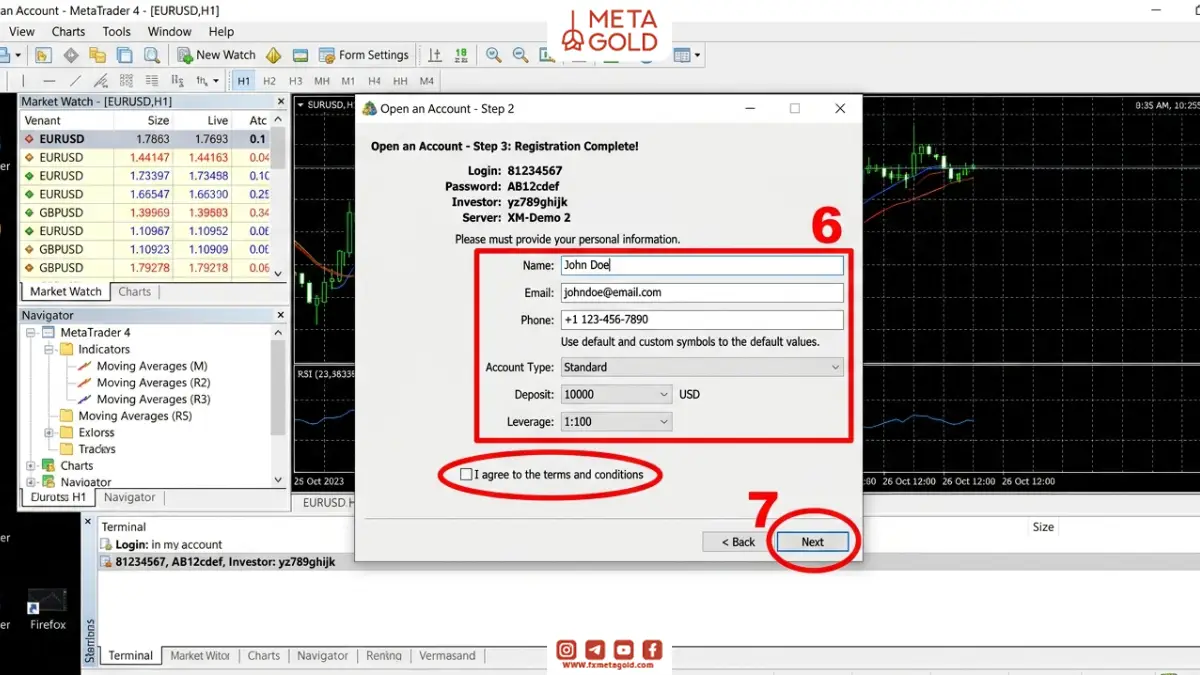Viewport: 1200px width, 675px height.
Task: Click the Back button
Action: 738,542
